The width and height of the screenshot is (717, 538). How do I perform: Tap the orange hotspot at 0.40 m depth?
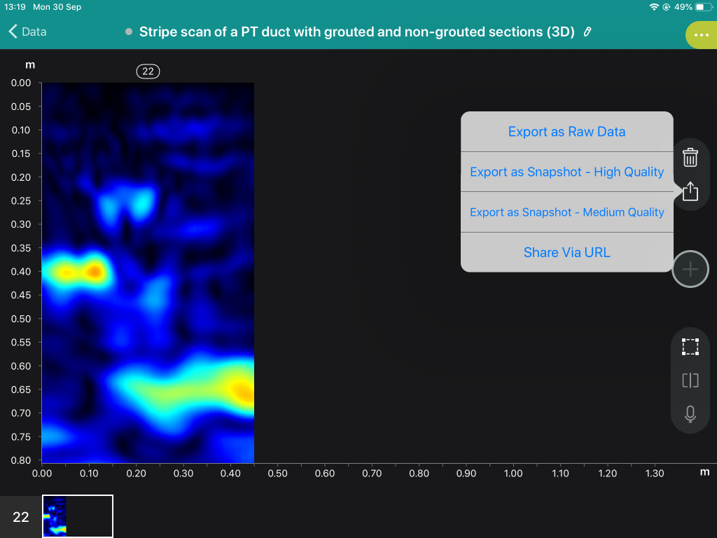[x=94, y=272]
